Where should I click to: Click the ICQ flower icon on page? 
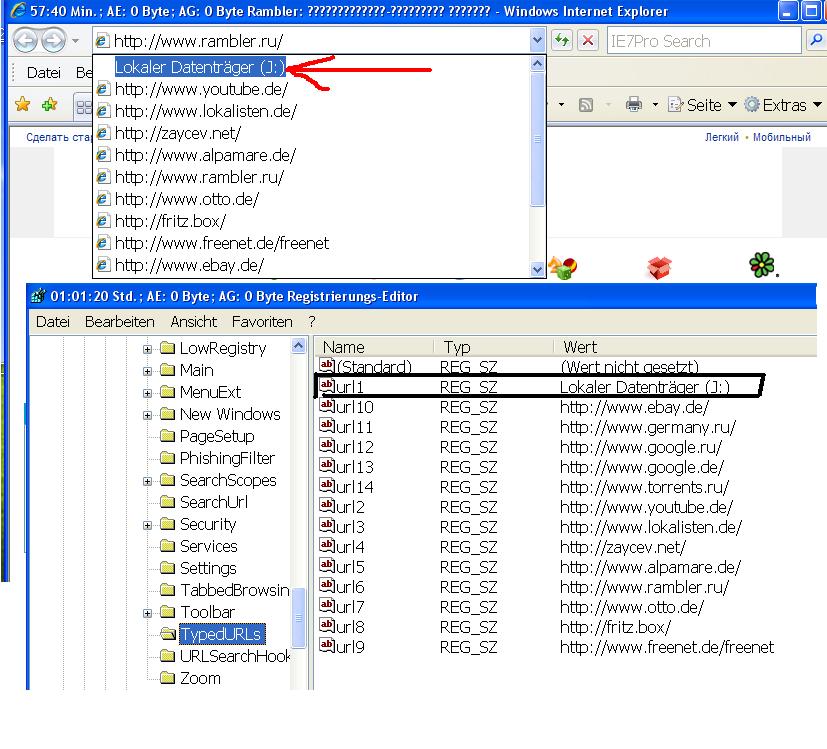pos(762,266)
